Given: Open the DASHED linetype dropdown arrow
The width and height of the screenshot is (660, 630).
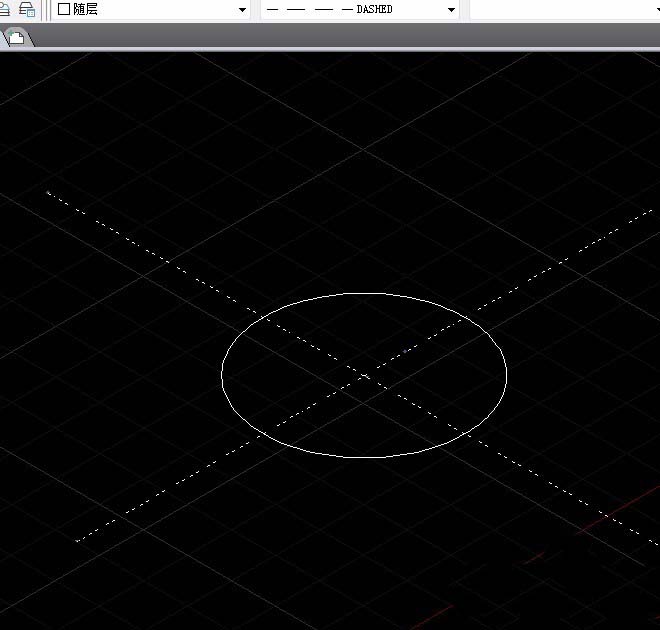Looking at the screenshot, I should pyautogui.click(x=451, y=10).
